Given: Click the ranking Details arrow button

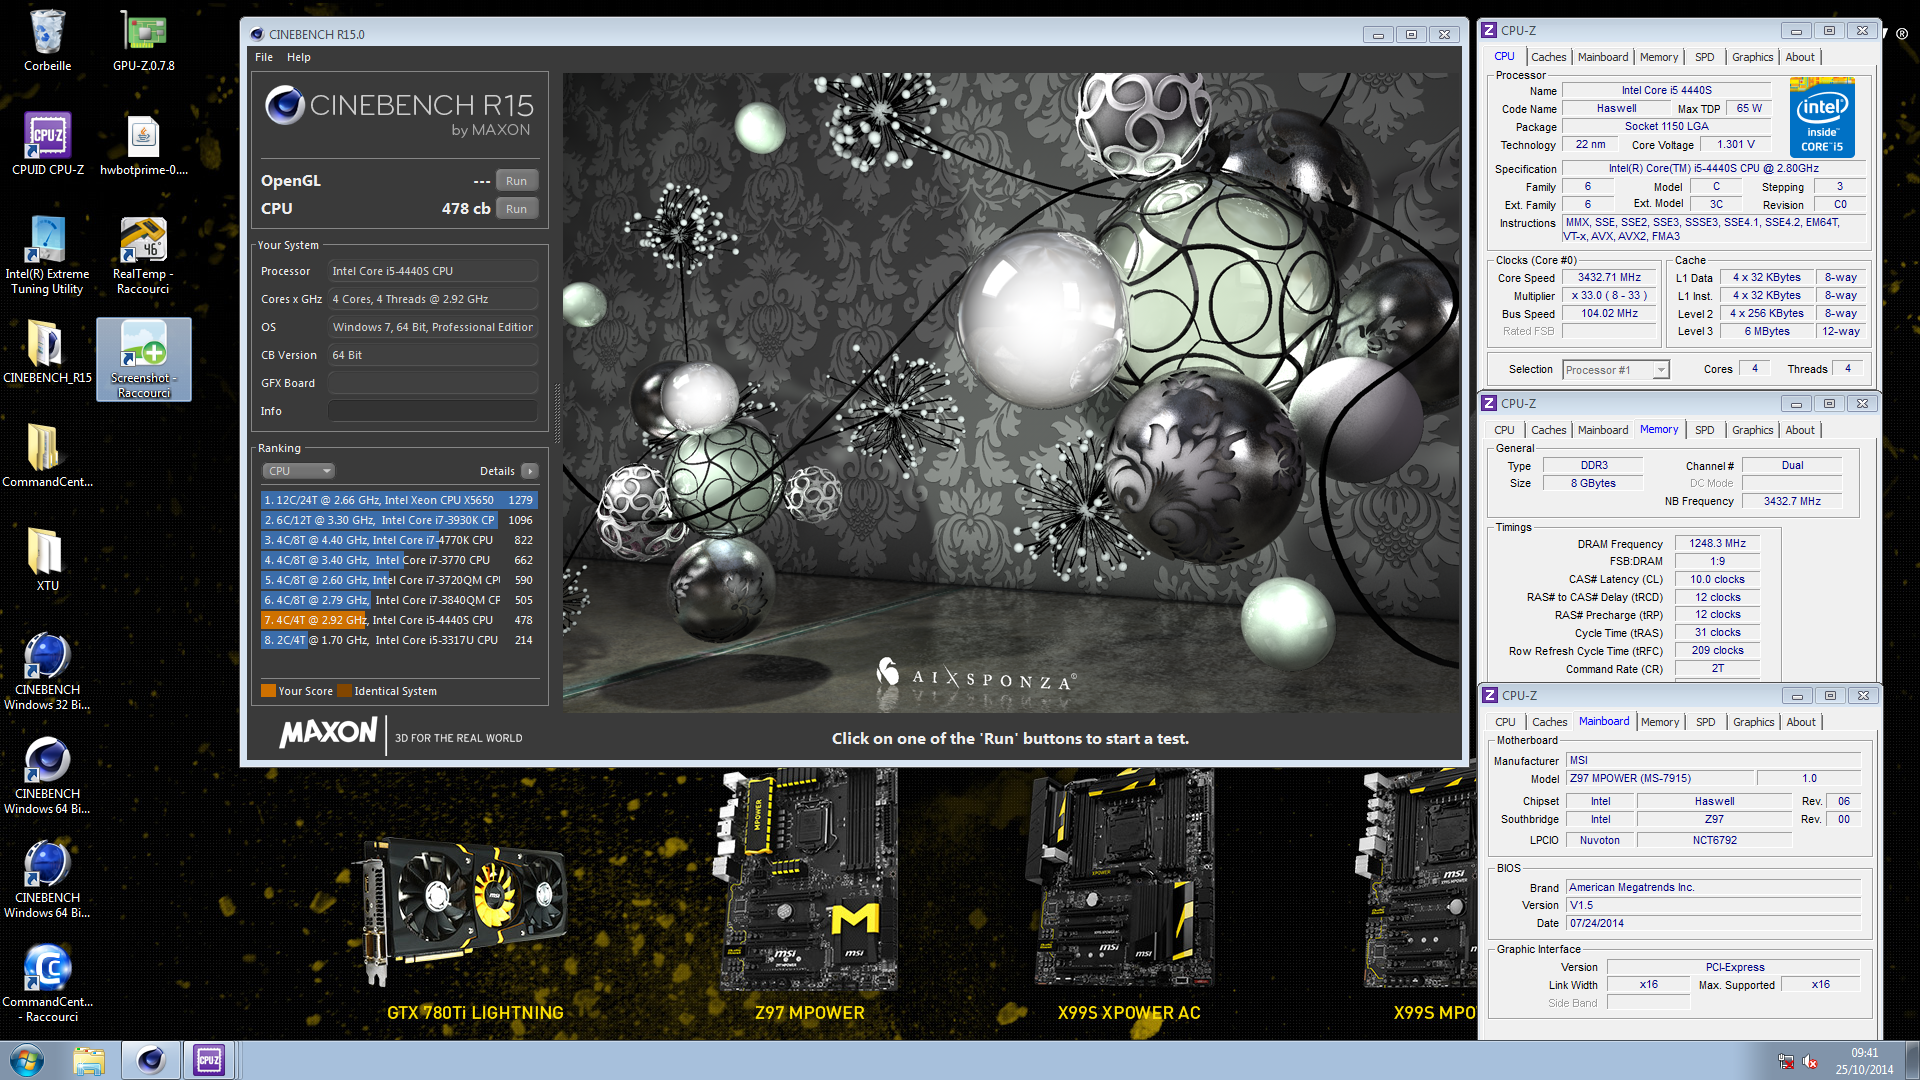Looking at the screenshot, I should point(530,471).
